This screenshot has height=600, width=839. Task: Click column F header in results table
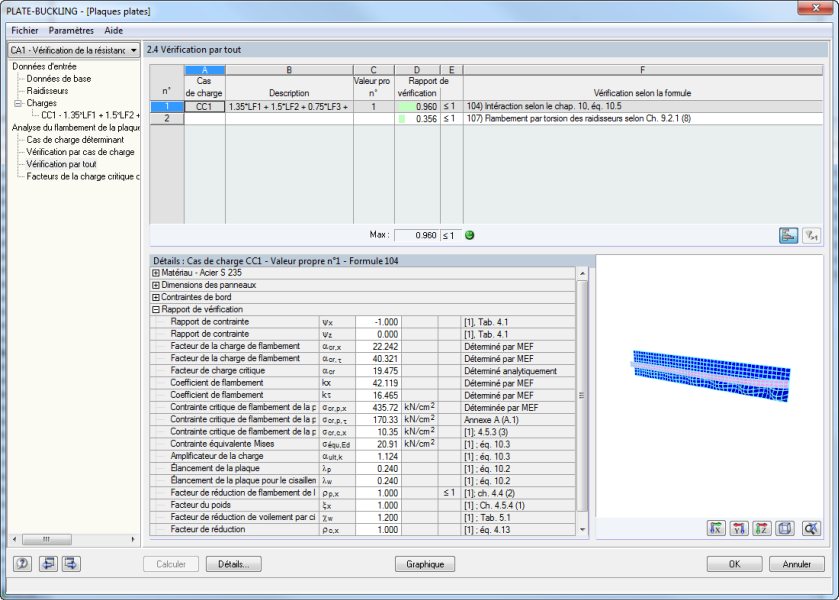tap(643, 70)
